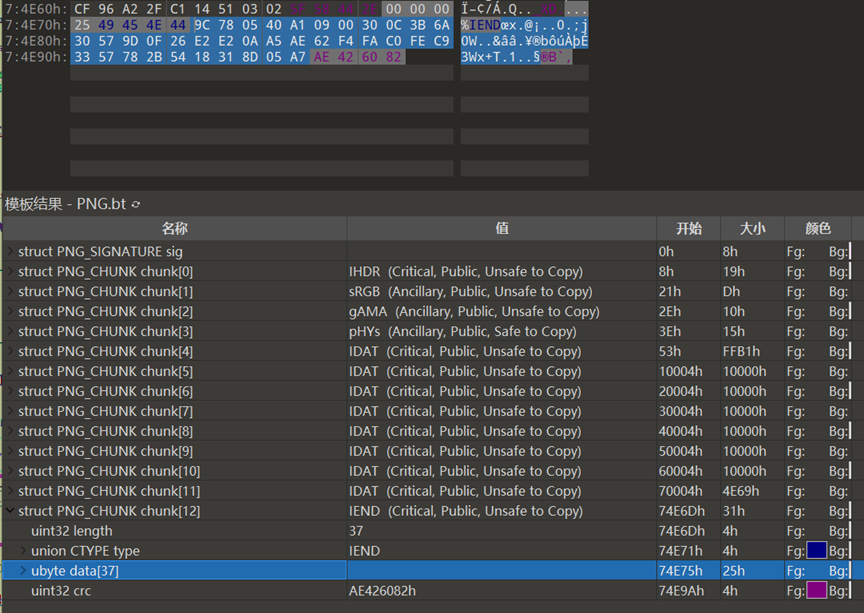Click the length value 37

pyautogui.click(x=356, y=531)
